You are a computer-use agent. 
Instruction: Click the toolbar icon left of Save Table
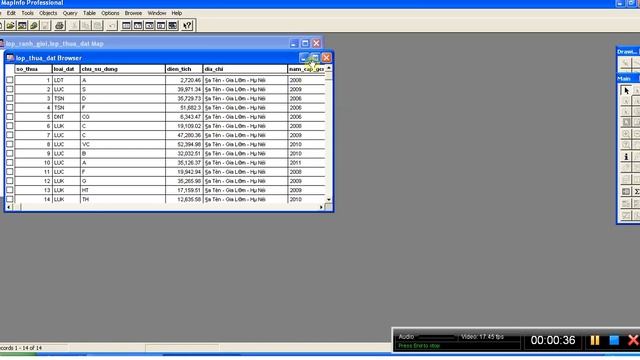pos(34,26)
